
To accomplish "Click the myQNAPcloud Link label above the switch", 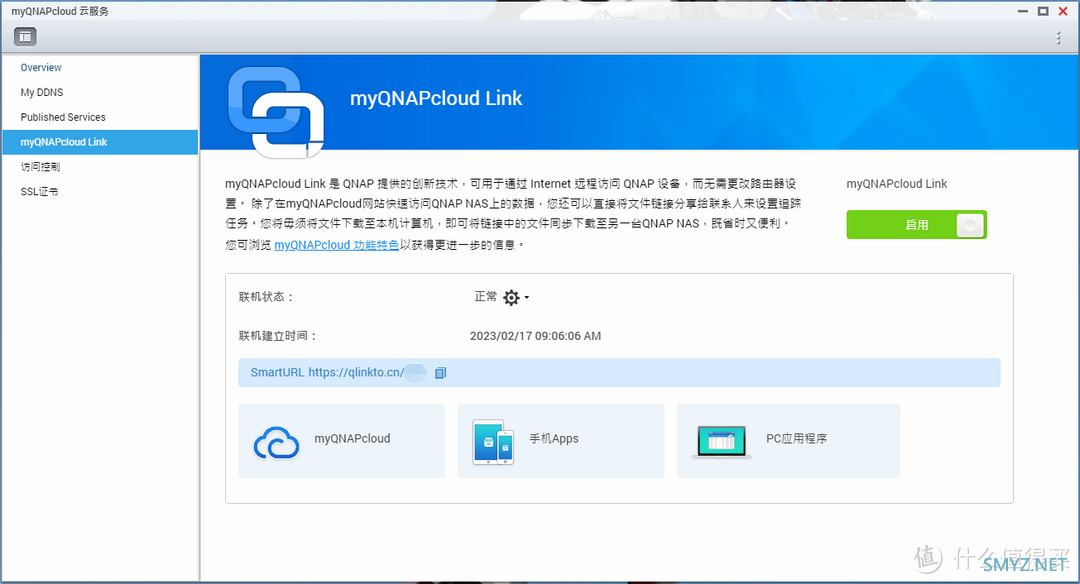I will (x=896, y=184).
